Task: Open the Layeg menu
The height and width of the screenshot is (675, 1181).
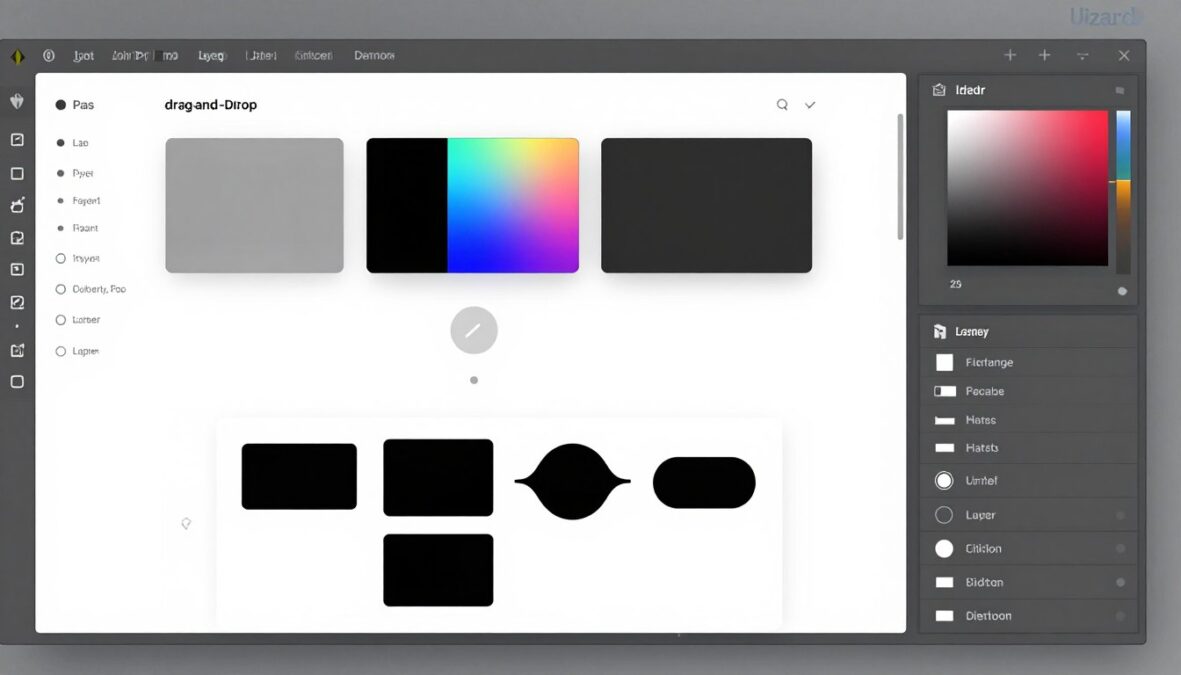Action: 212,56
